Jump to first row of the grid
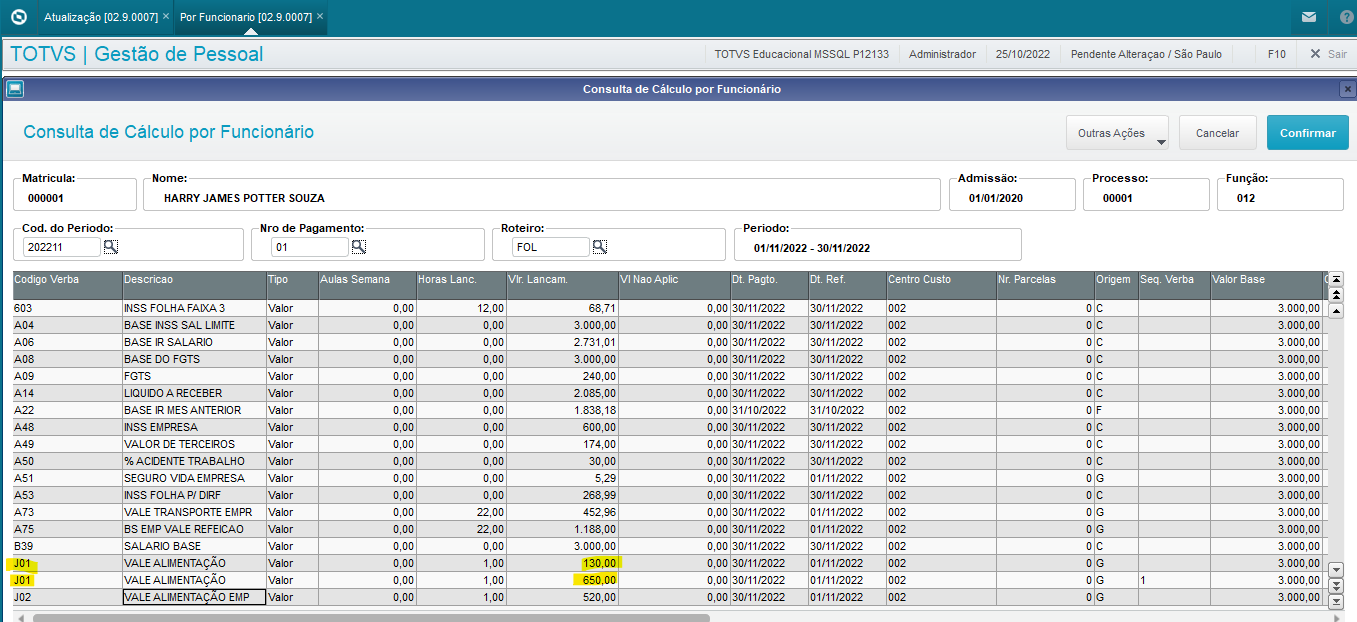 point(1336,278)
